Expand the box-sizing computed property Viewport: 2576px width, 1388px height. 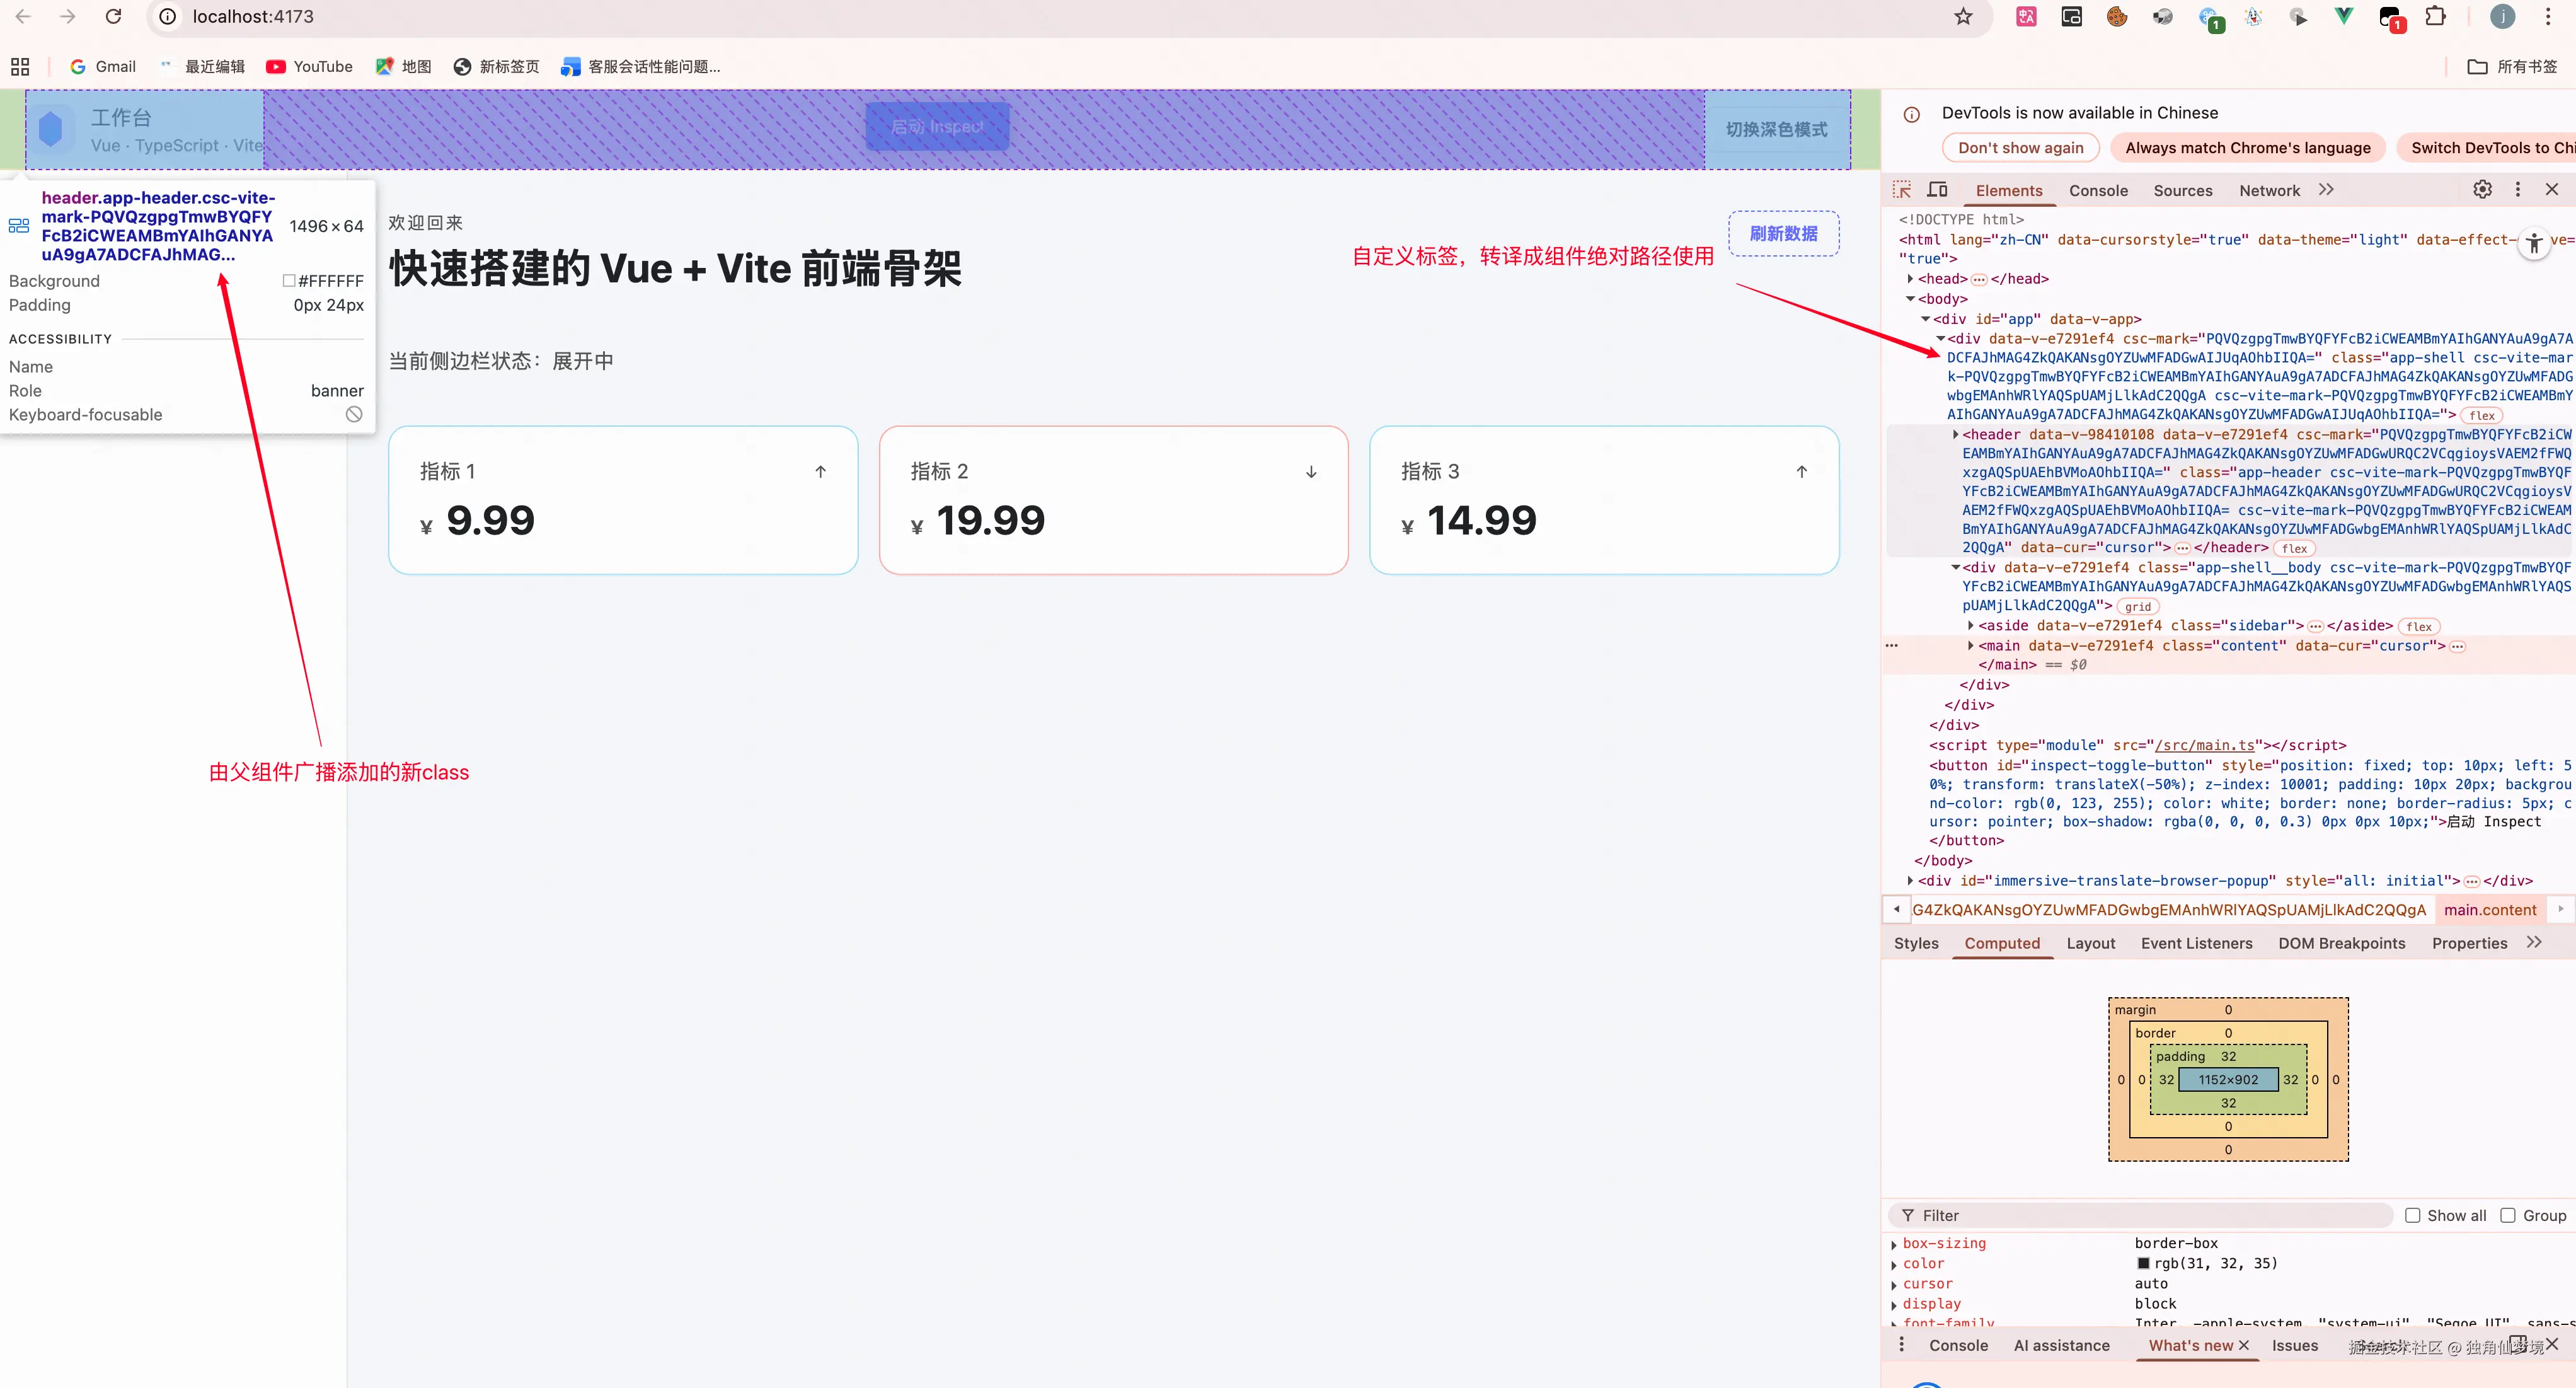pyautogui.click(x=1894, y=1244)
